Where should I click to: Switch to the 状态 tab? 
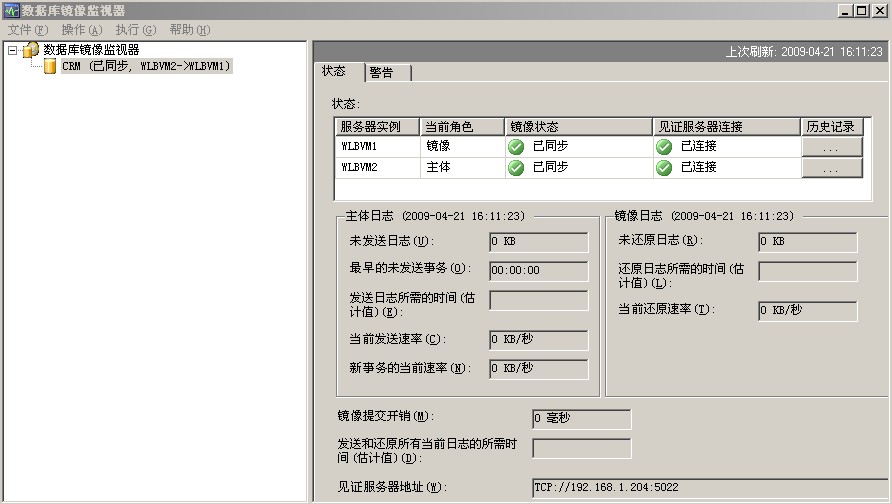[x=334, y=71]
